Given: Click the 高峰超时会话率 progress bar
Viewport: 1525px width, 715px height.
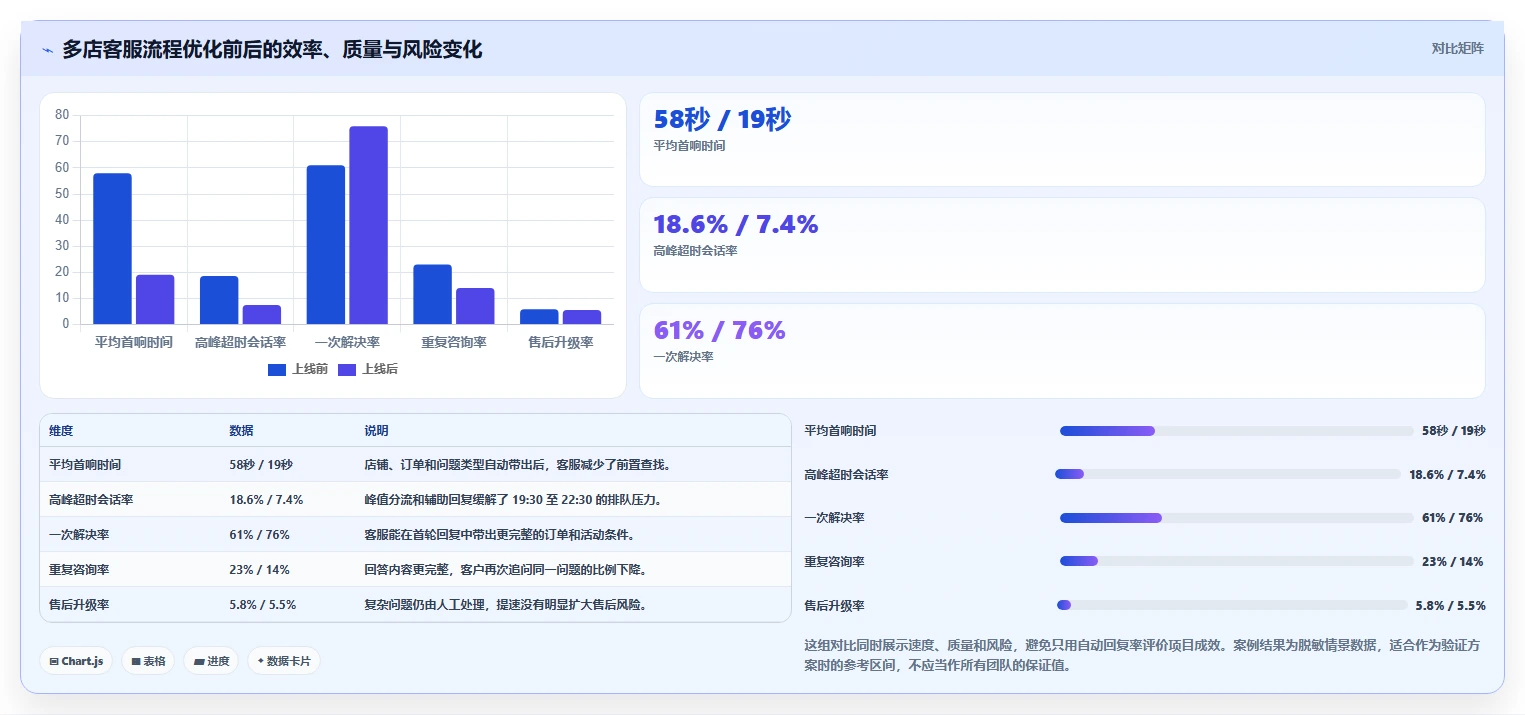Looking at the screenshot, I should pyautogui.click(x=1228, y=474).
